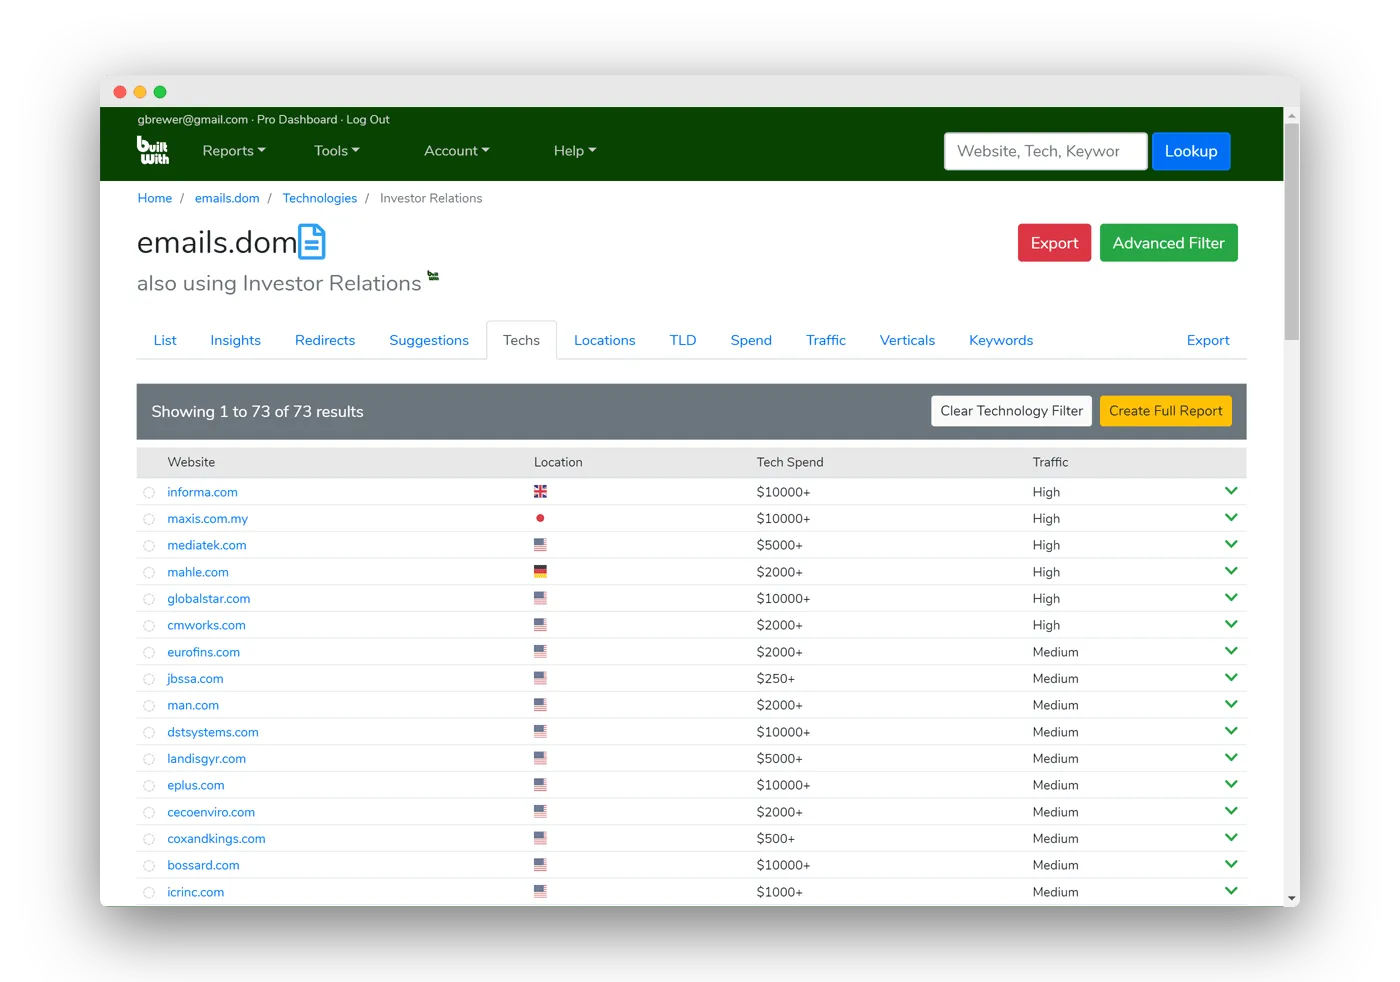
Task: Click the German flag for mahle.com
Action: (x=540, y=572)
